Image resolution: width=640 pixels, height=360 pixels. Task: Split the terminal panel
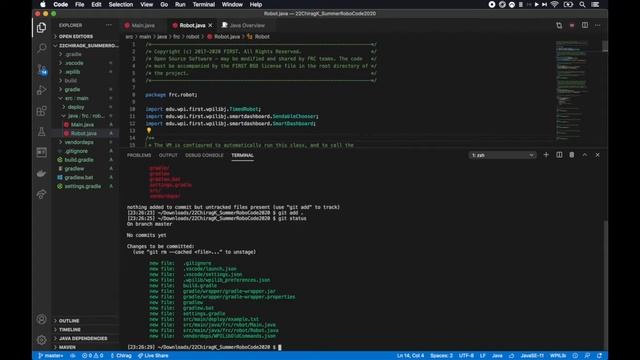point(559,155)
